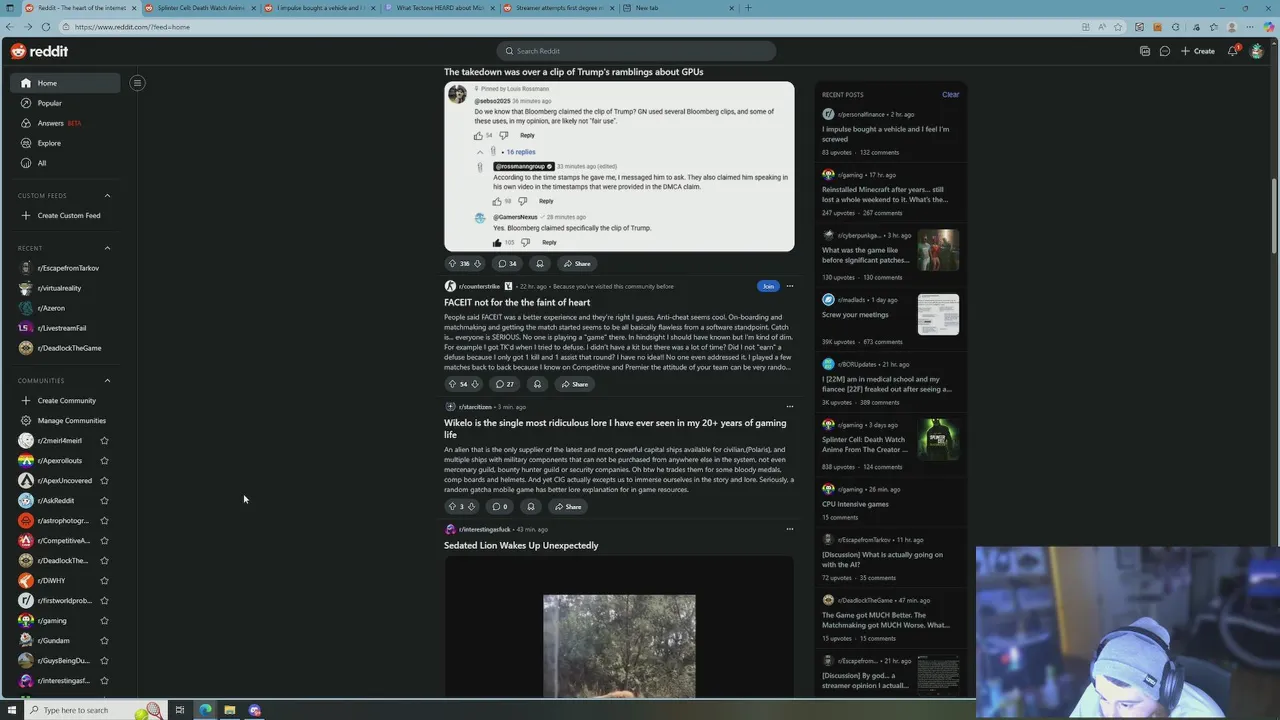This screenshot has width=1280, height=720.
Task: Open the chat icon in header
Action: 1165,51
